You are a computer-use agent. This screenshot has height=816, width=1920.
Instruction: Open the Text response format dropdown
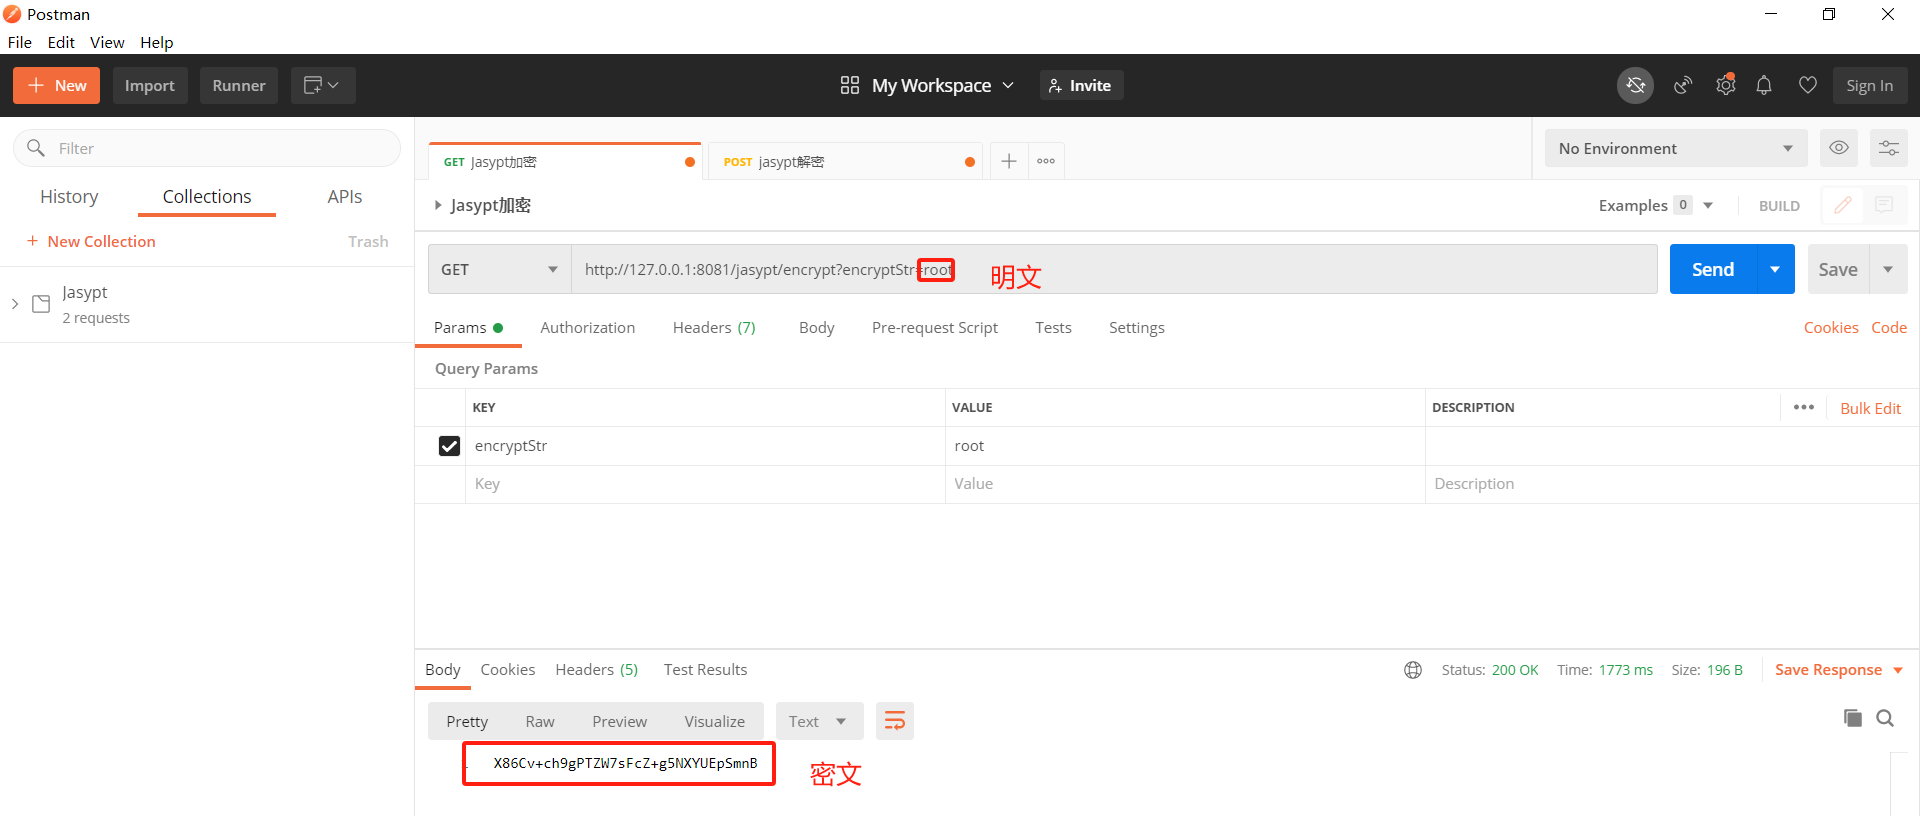click(819, 721)
